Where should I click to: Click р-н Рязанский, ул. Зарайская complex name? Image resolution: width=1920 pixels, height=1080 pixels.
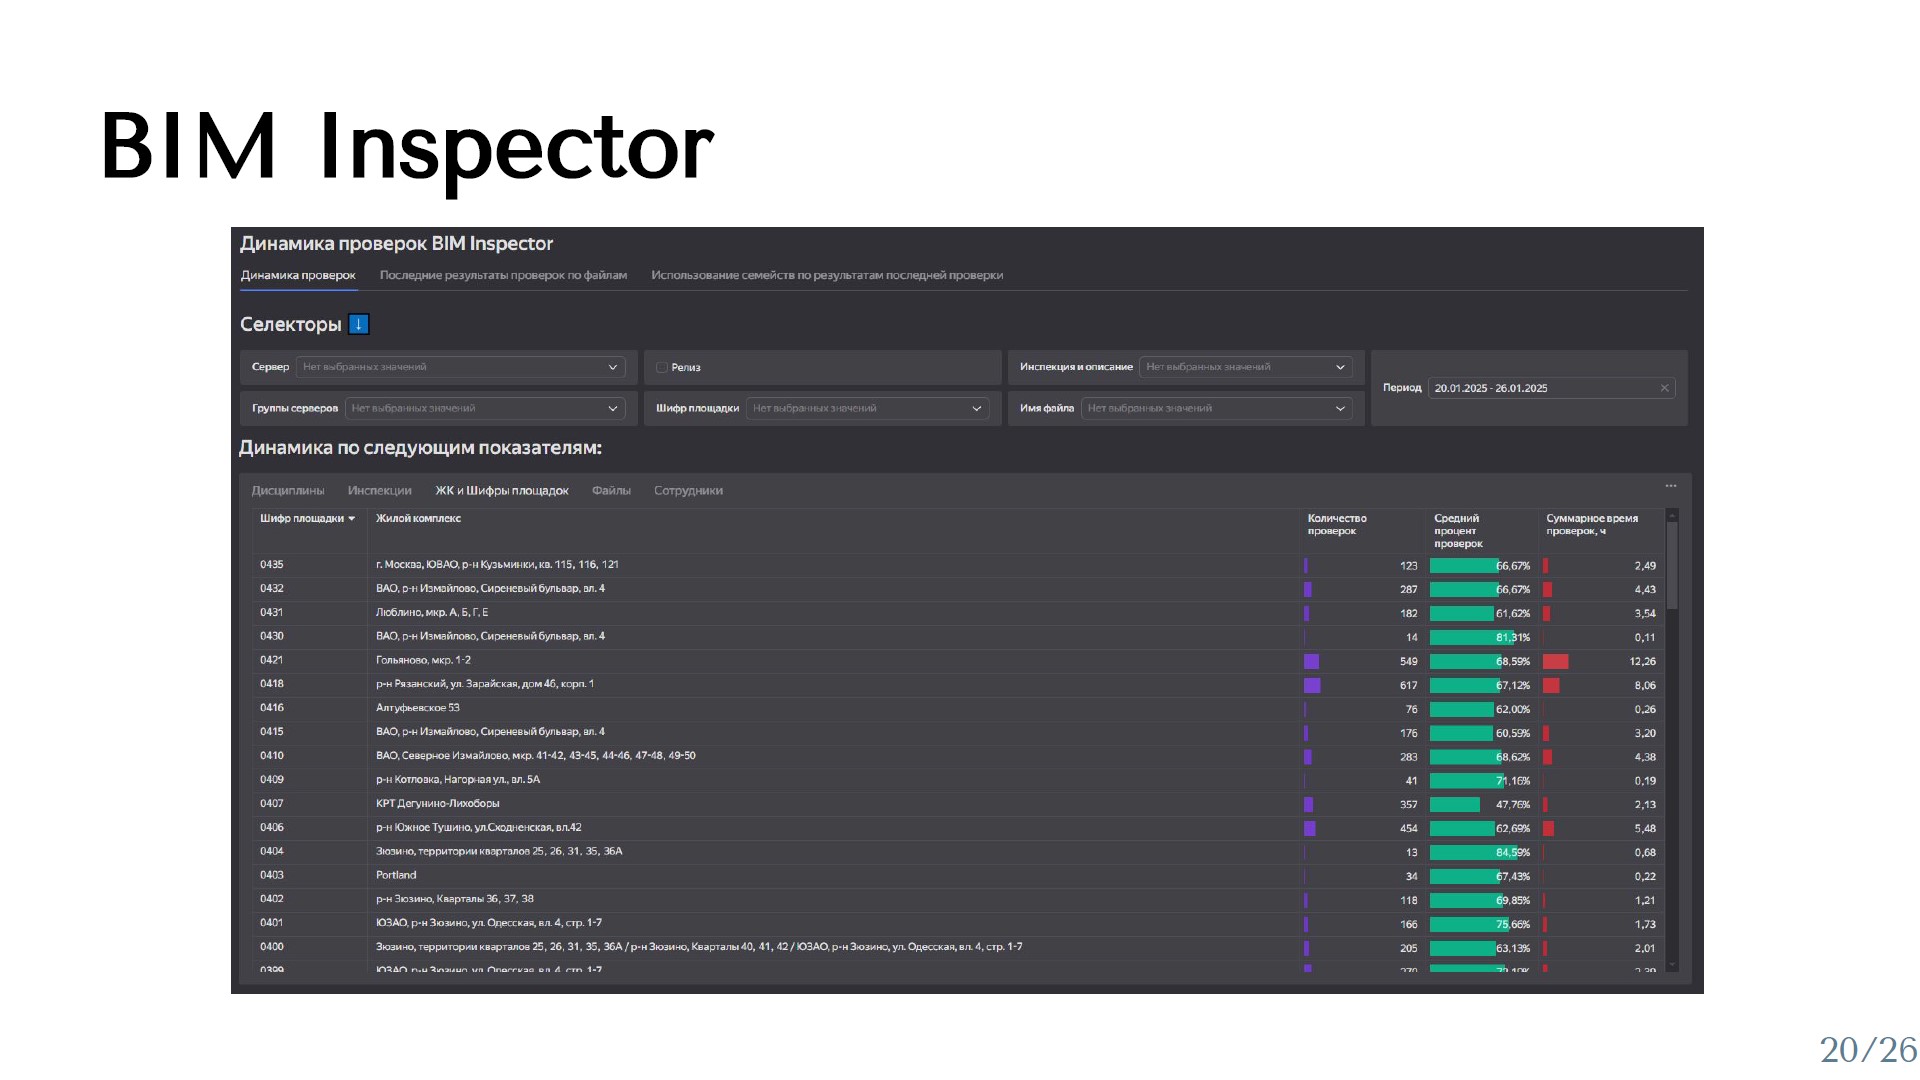485,684
